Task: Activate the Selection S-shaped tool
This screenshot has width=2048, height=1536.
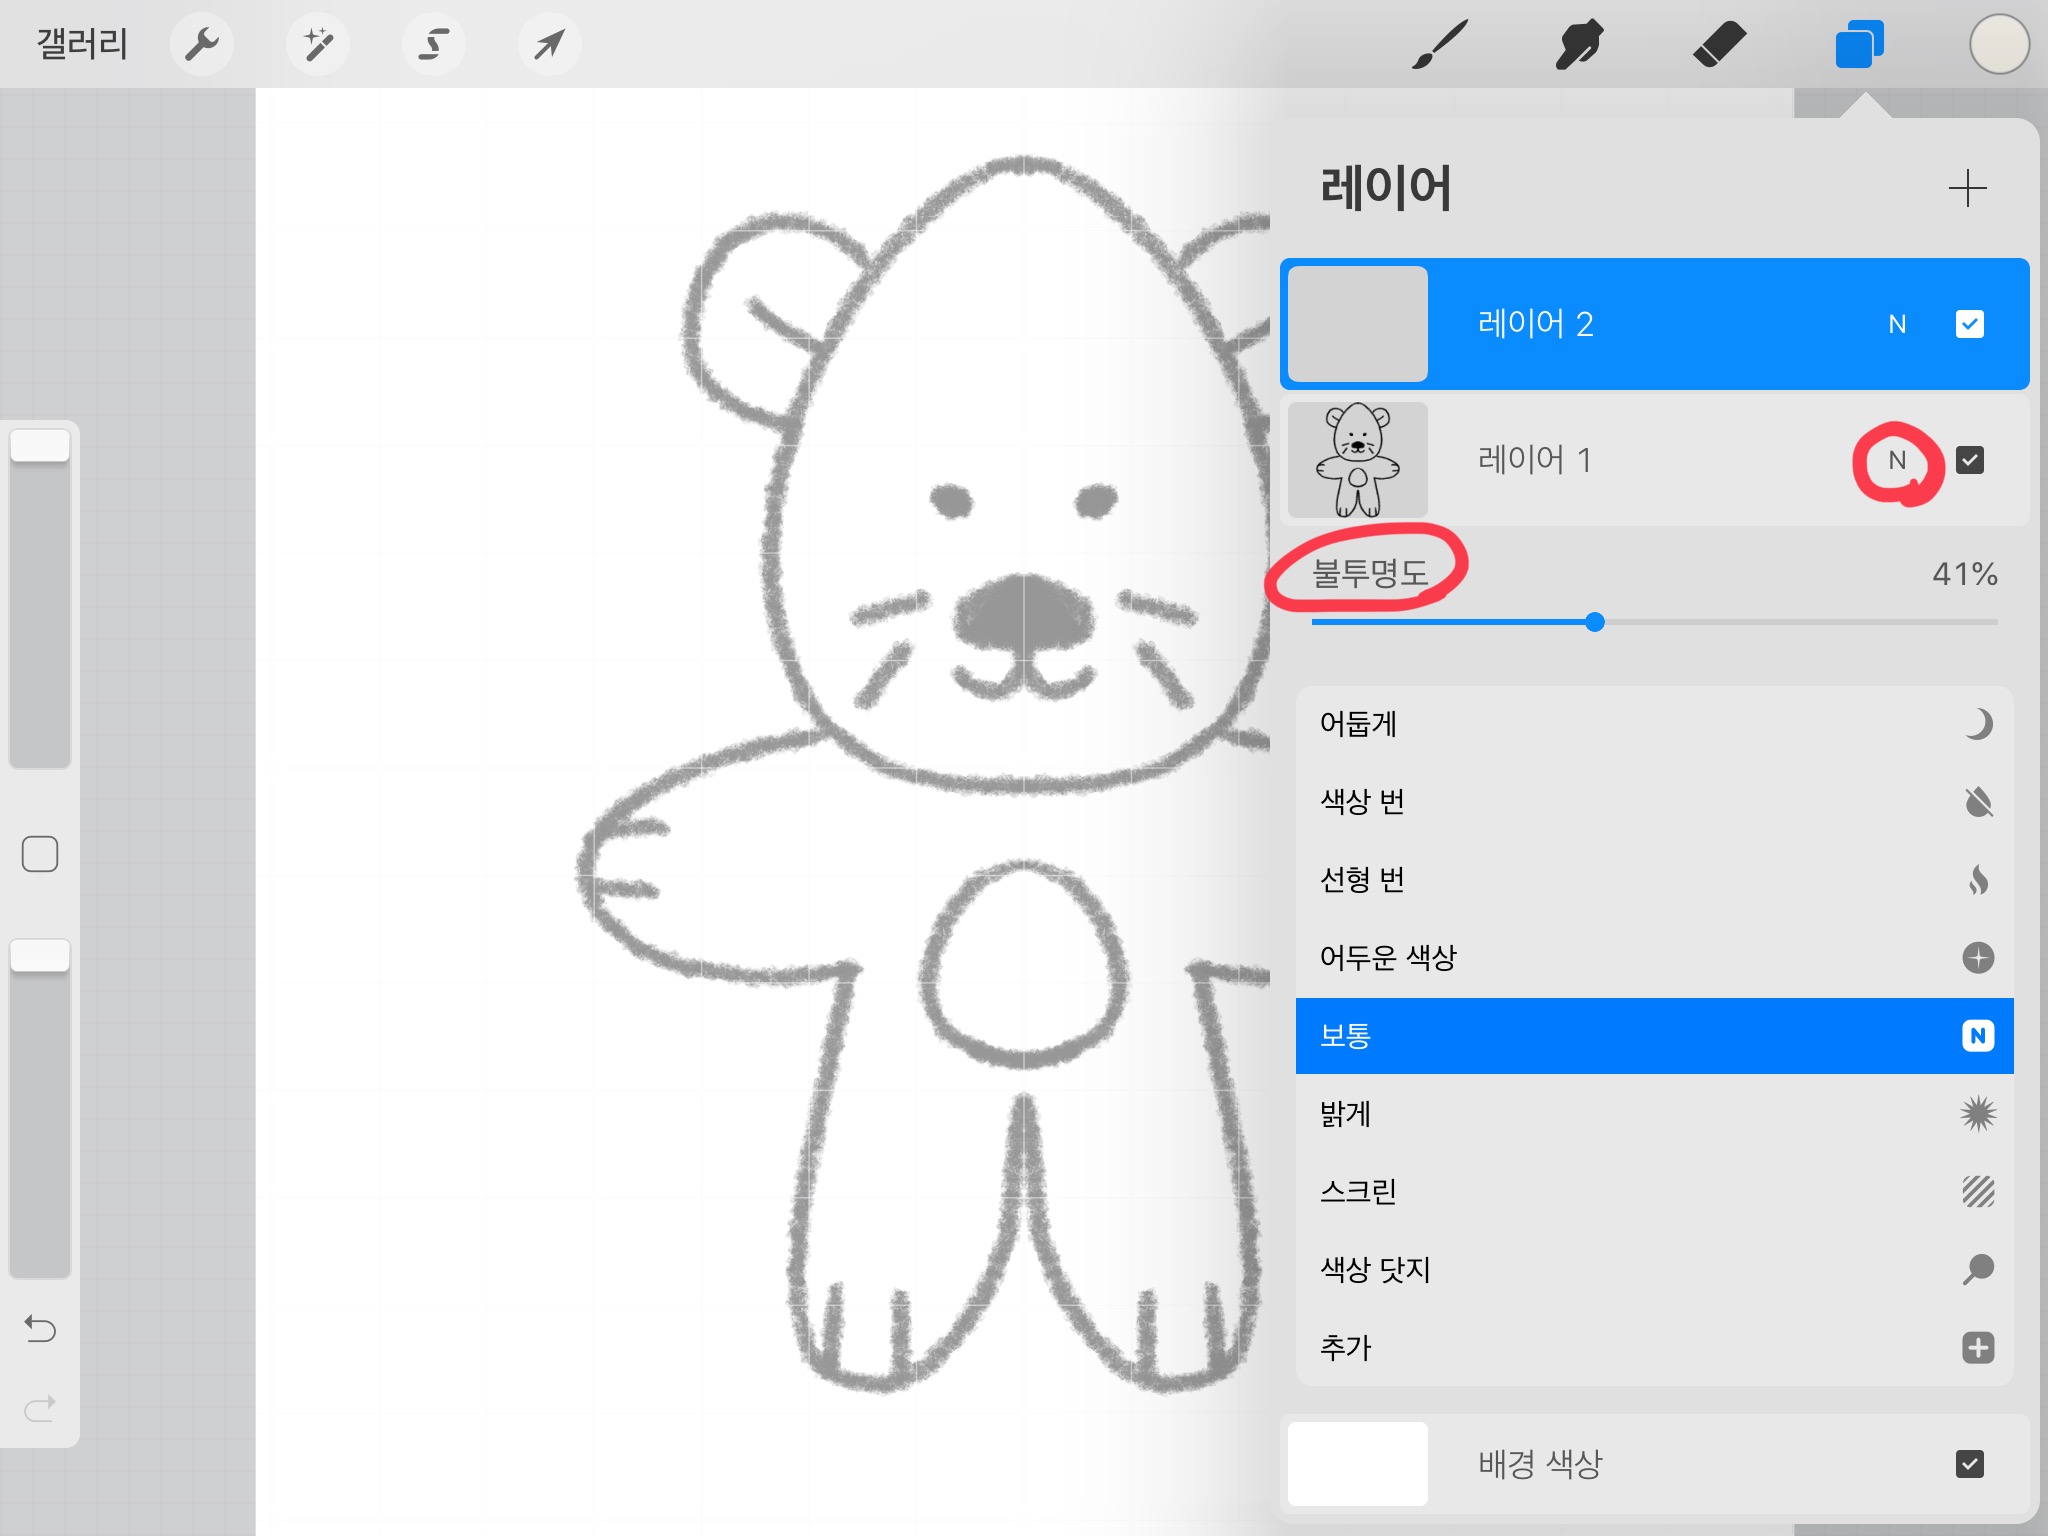Action: pyautogui.click(x=433, y=44)
